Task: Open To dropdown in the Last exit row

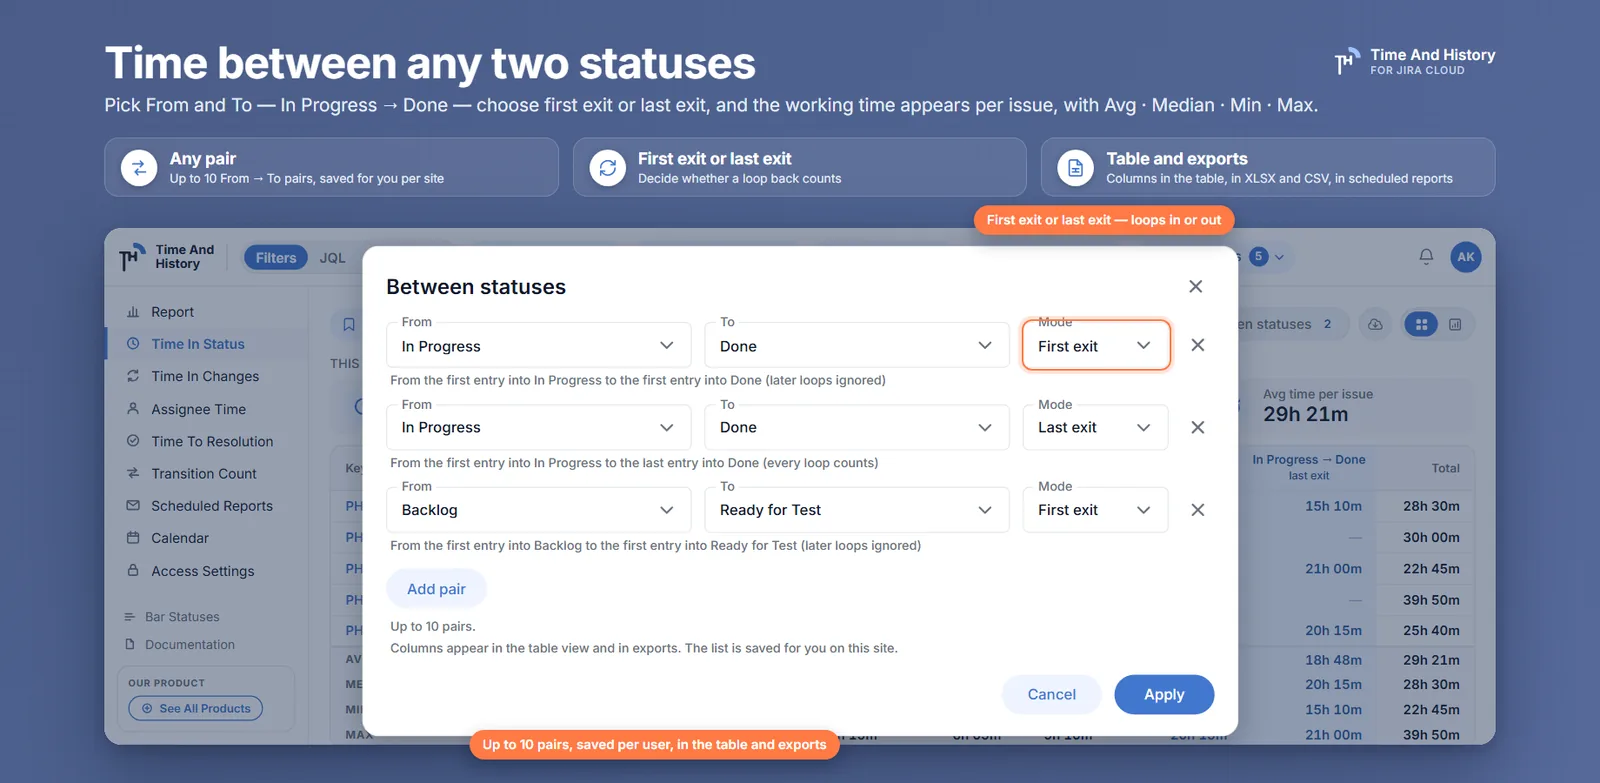Action: tap(857, 427)
